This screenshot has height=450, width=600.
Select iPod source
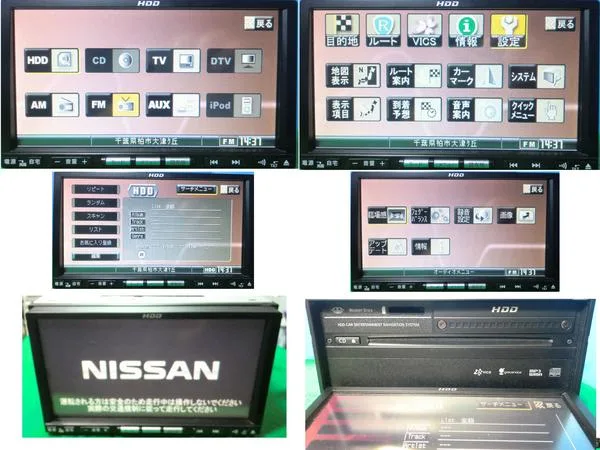tap(234, 105)
